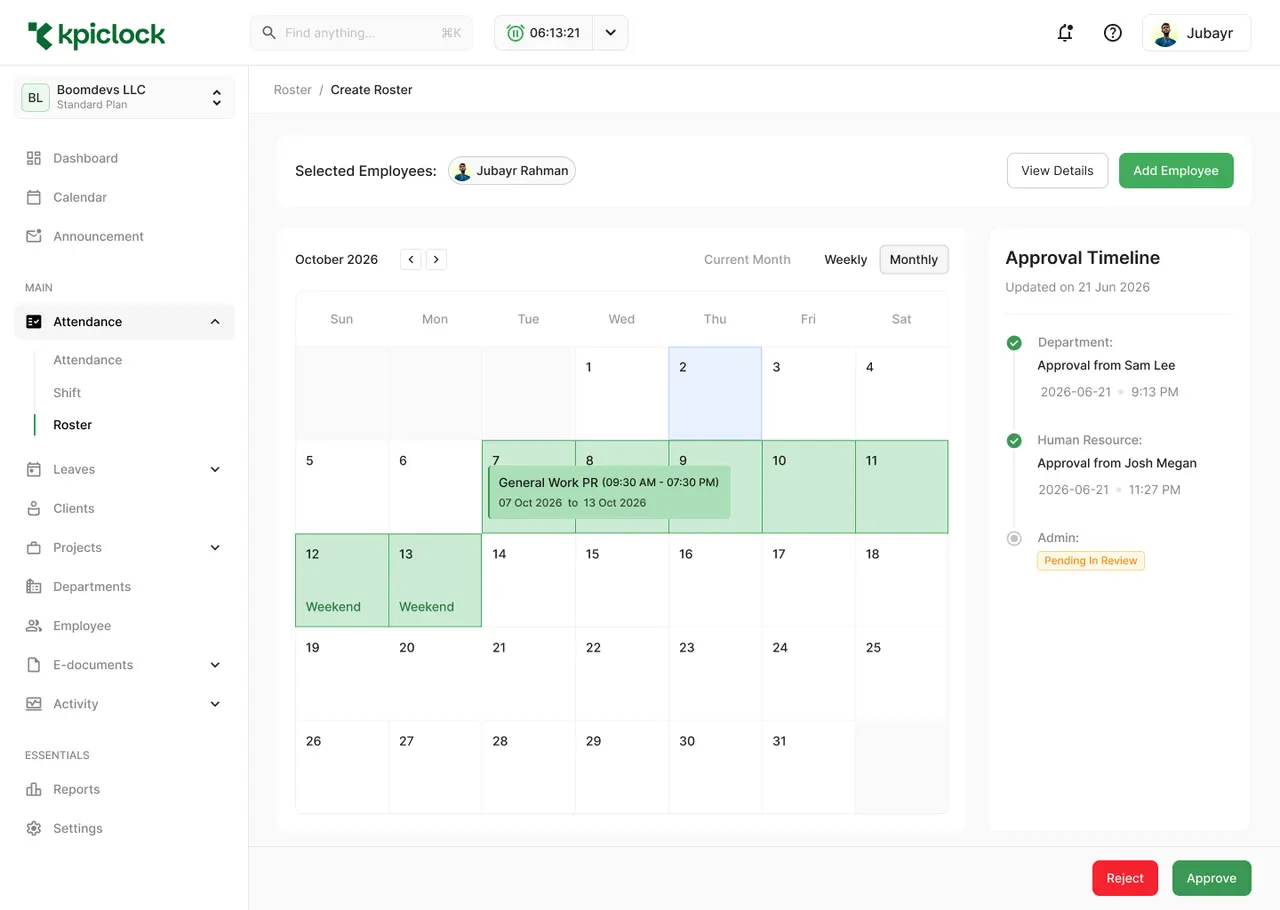Click the Jubayr Rahman employee chip
The image size is (1280, 910).
tap(512, 171)
